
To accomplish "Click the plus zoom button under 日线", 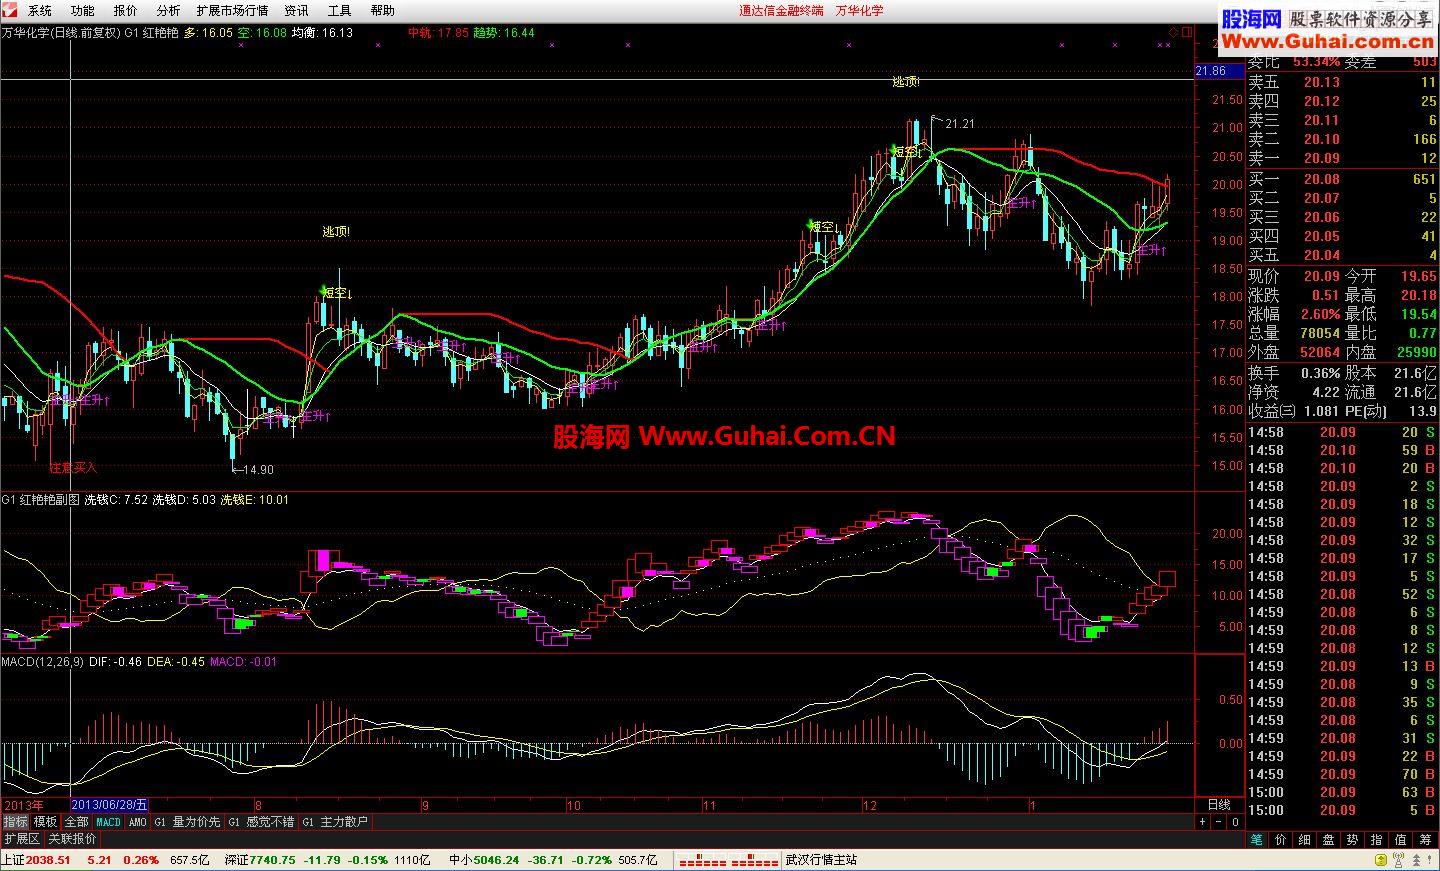I will (x=1203, y=822).
